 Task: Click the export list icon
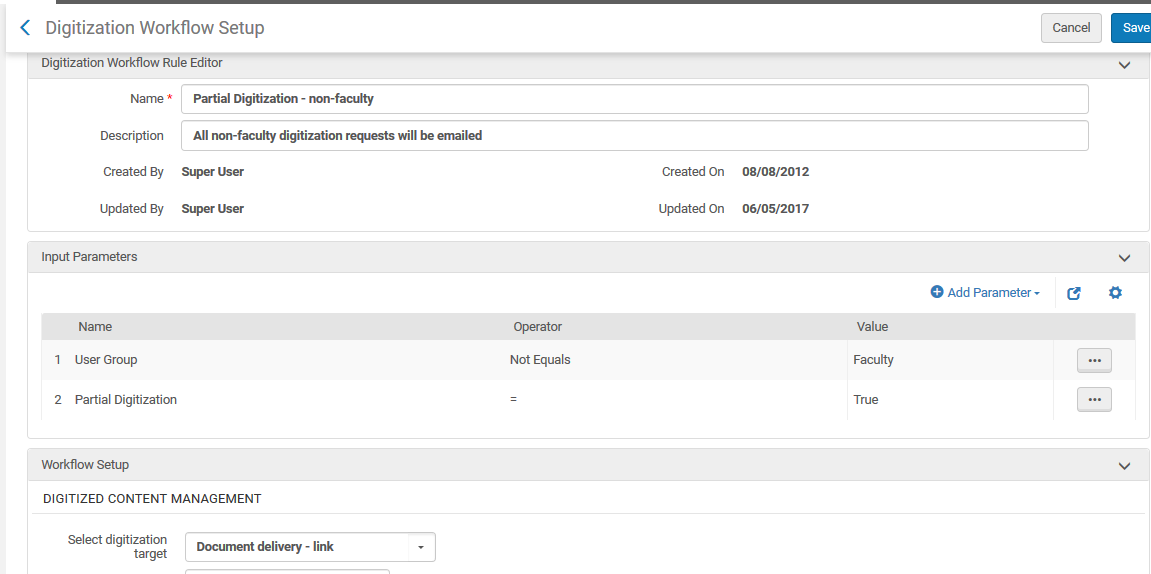pos(1074,293)
